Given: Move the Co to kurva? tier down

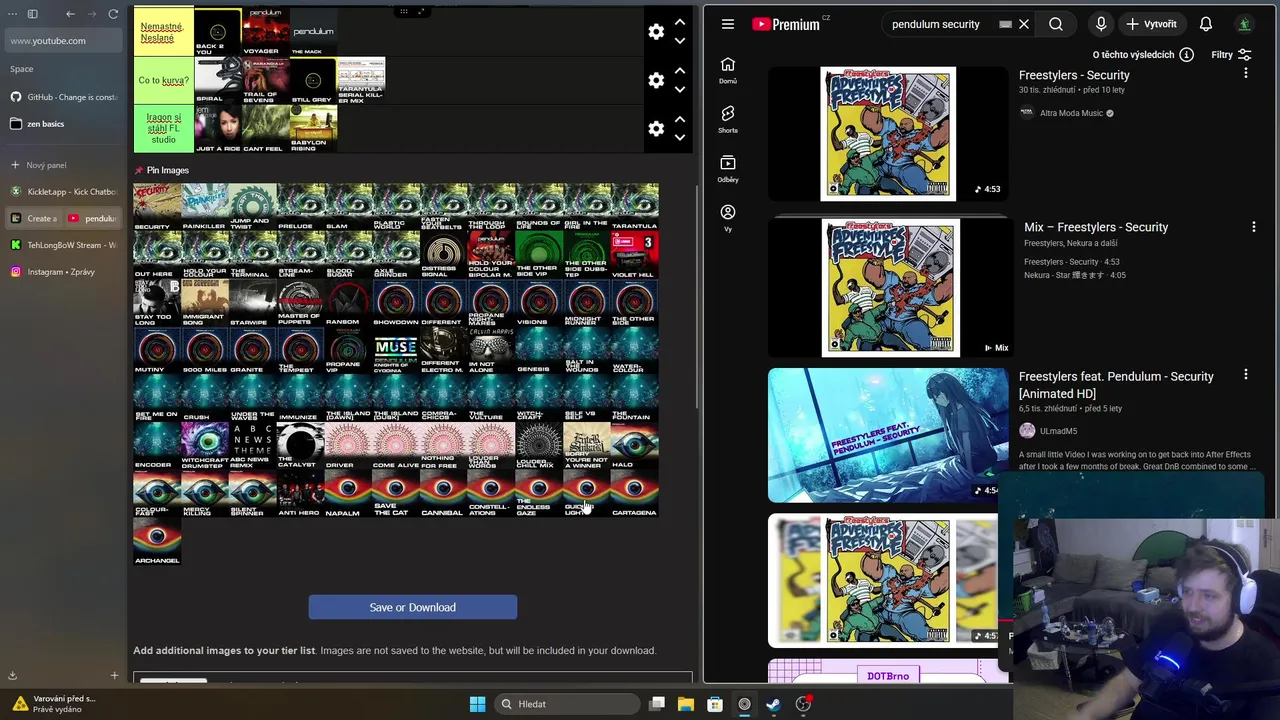Looking at the screenshot, I should [x=680, y=89].
